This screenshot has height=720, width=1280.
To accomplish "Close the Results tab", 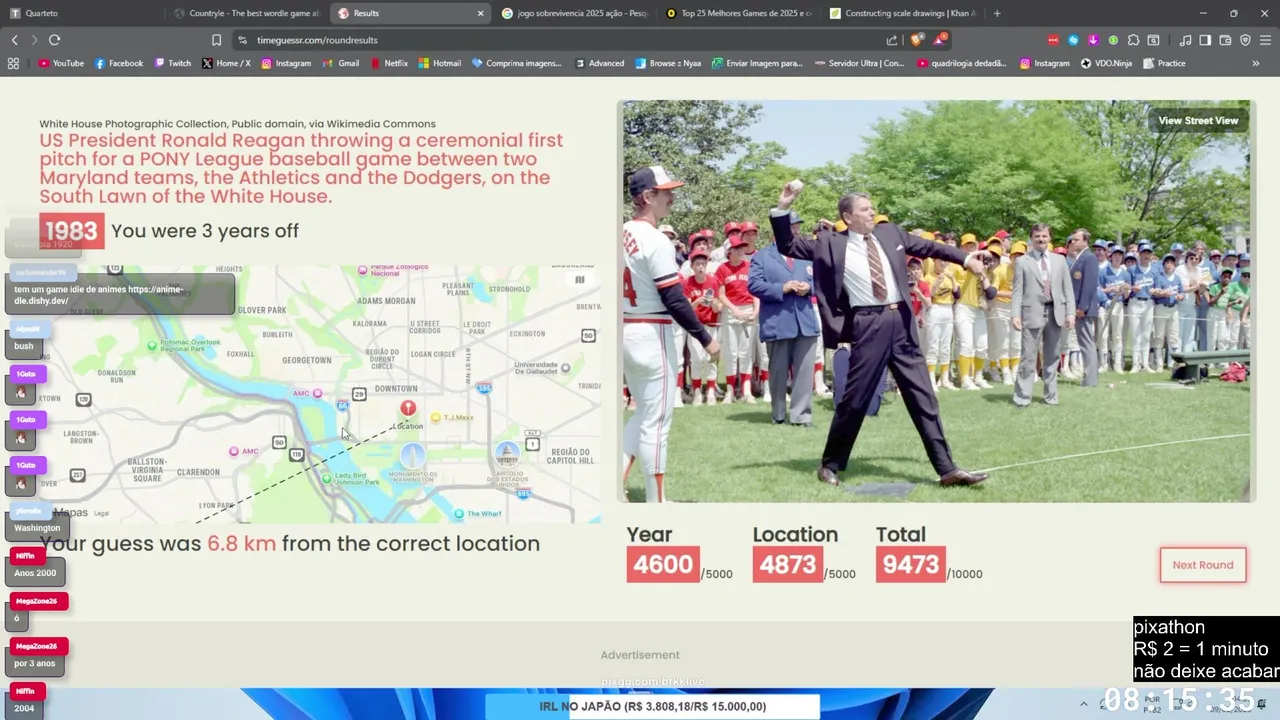I will click(x=480, y=13).
